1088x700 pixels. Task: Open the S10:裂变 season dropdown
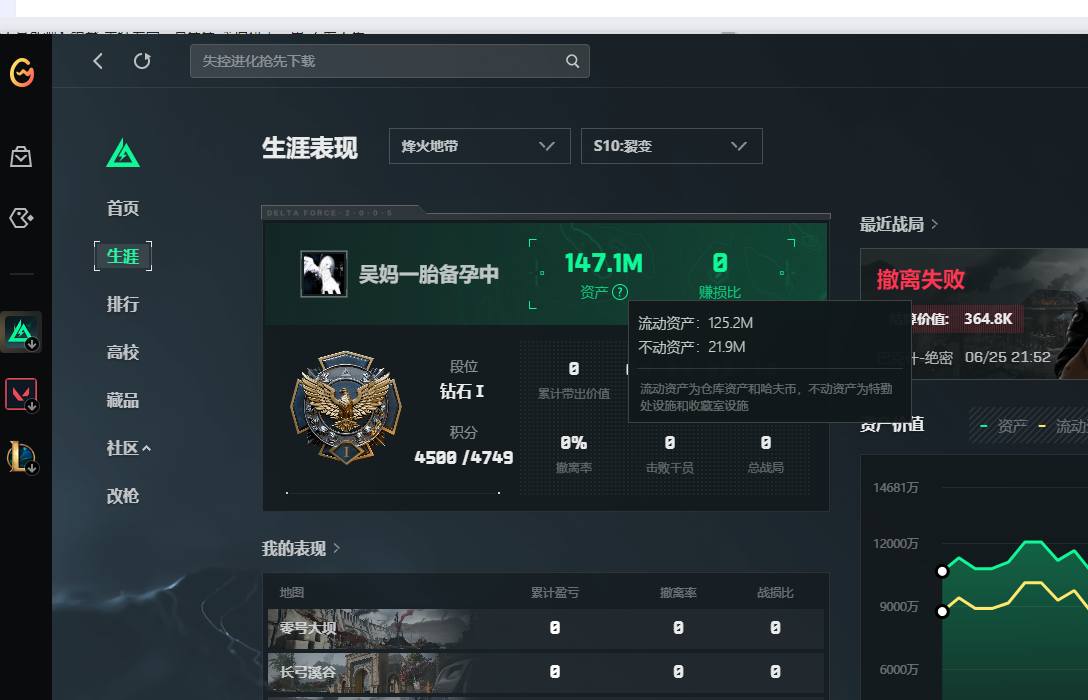[672, 146]
